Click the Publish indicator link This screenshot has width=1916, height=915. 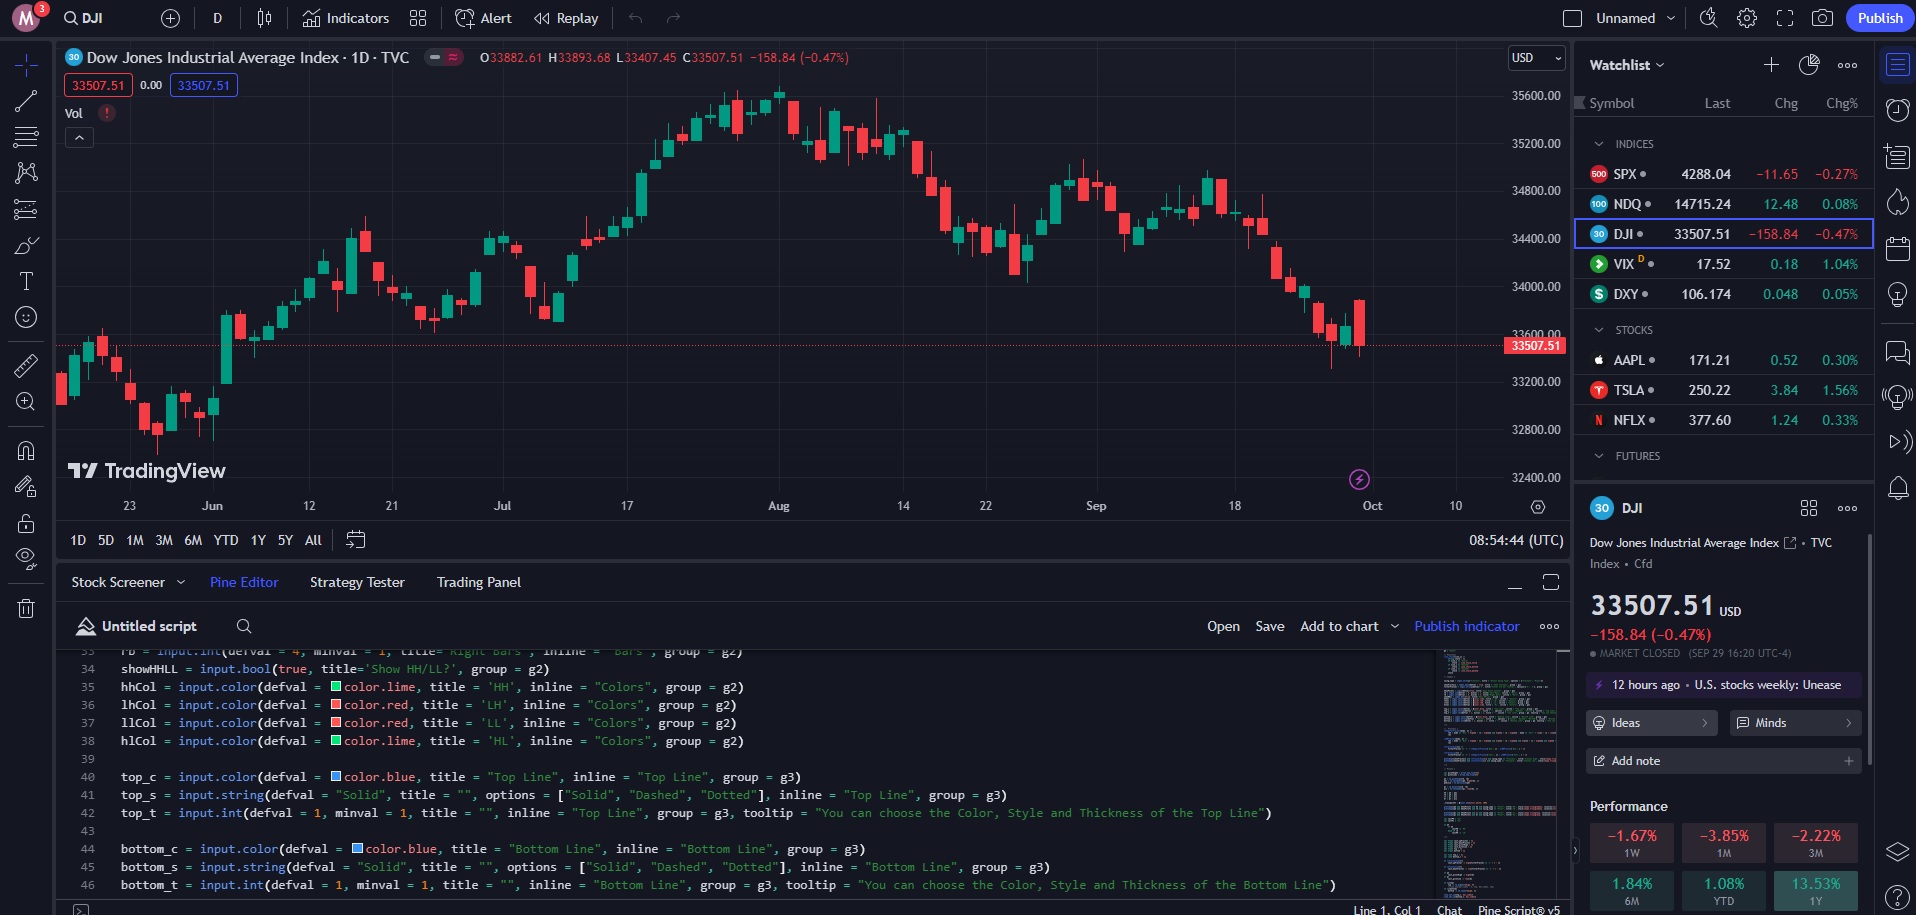click(1466, 626)
